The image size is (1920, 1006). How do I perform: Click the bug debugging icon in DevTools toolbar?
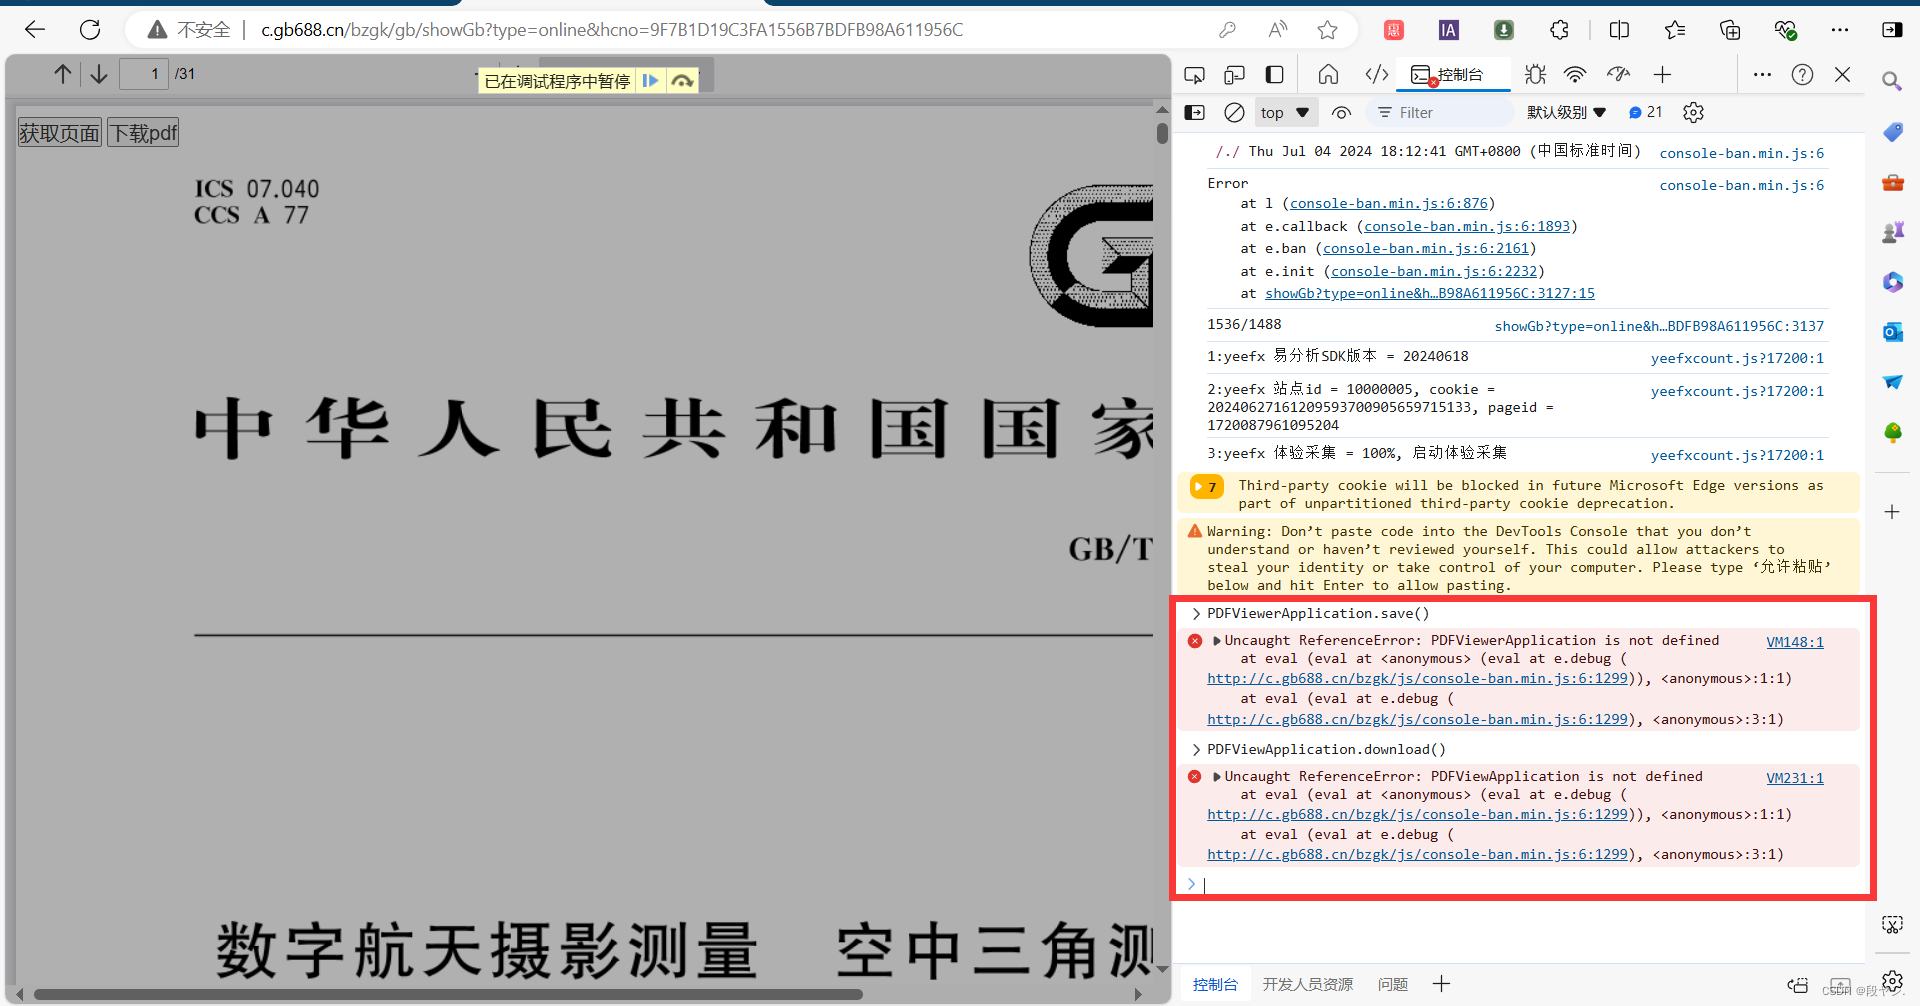[x=1536, y=74]
